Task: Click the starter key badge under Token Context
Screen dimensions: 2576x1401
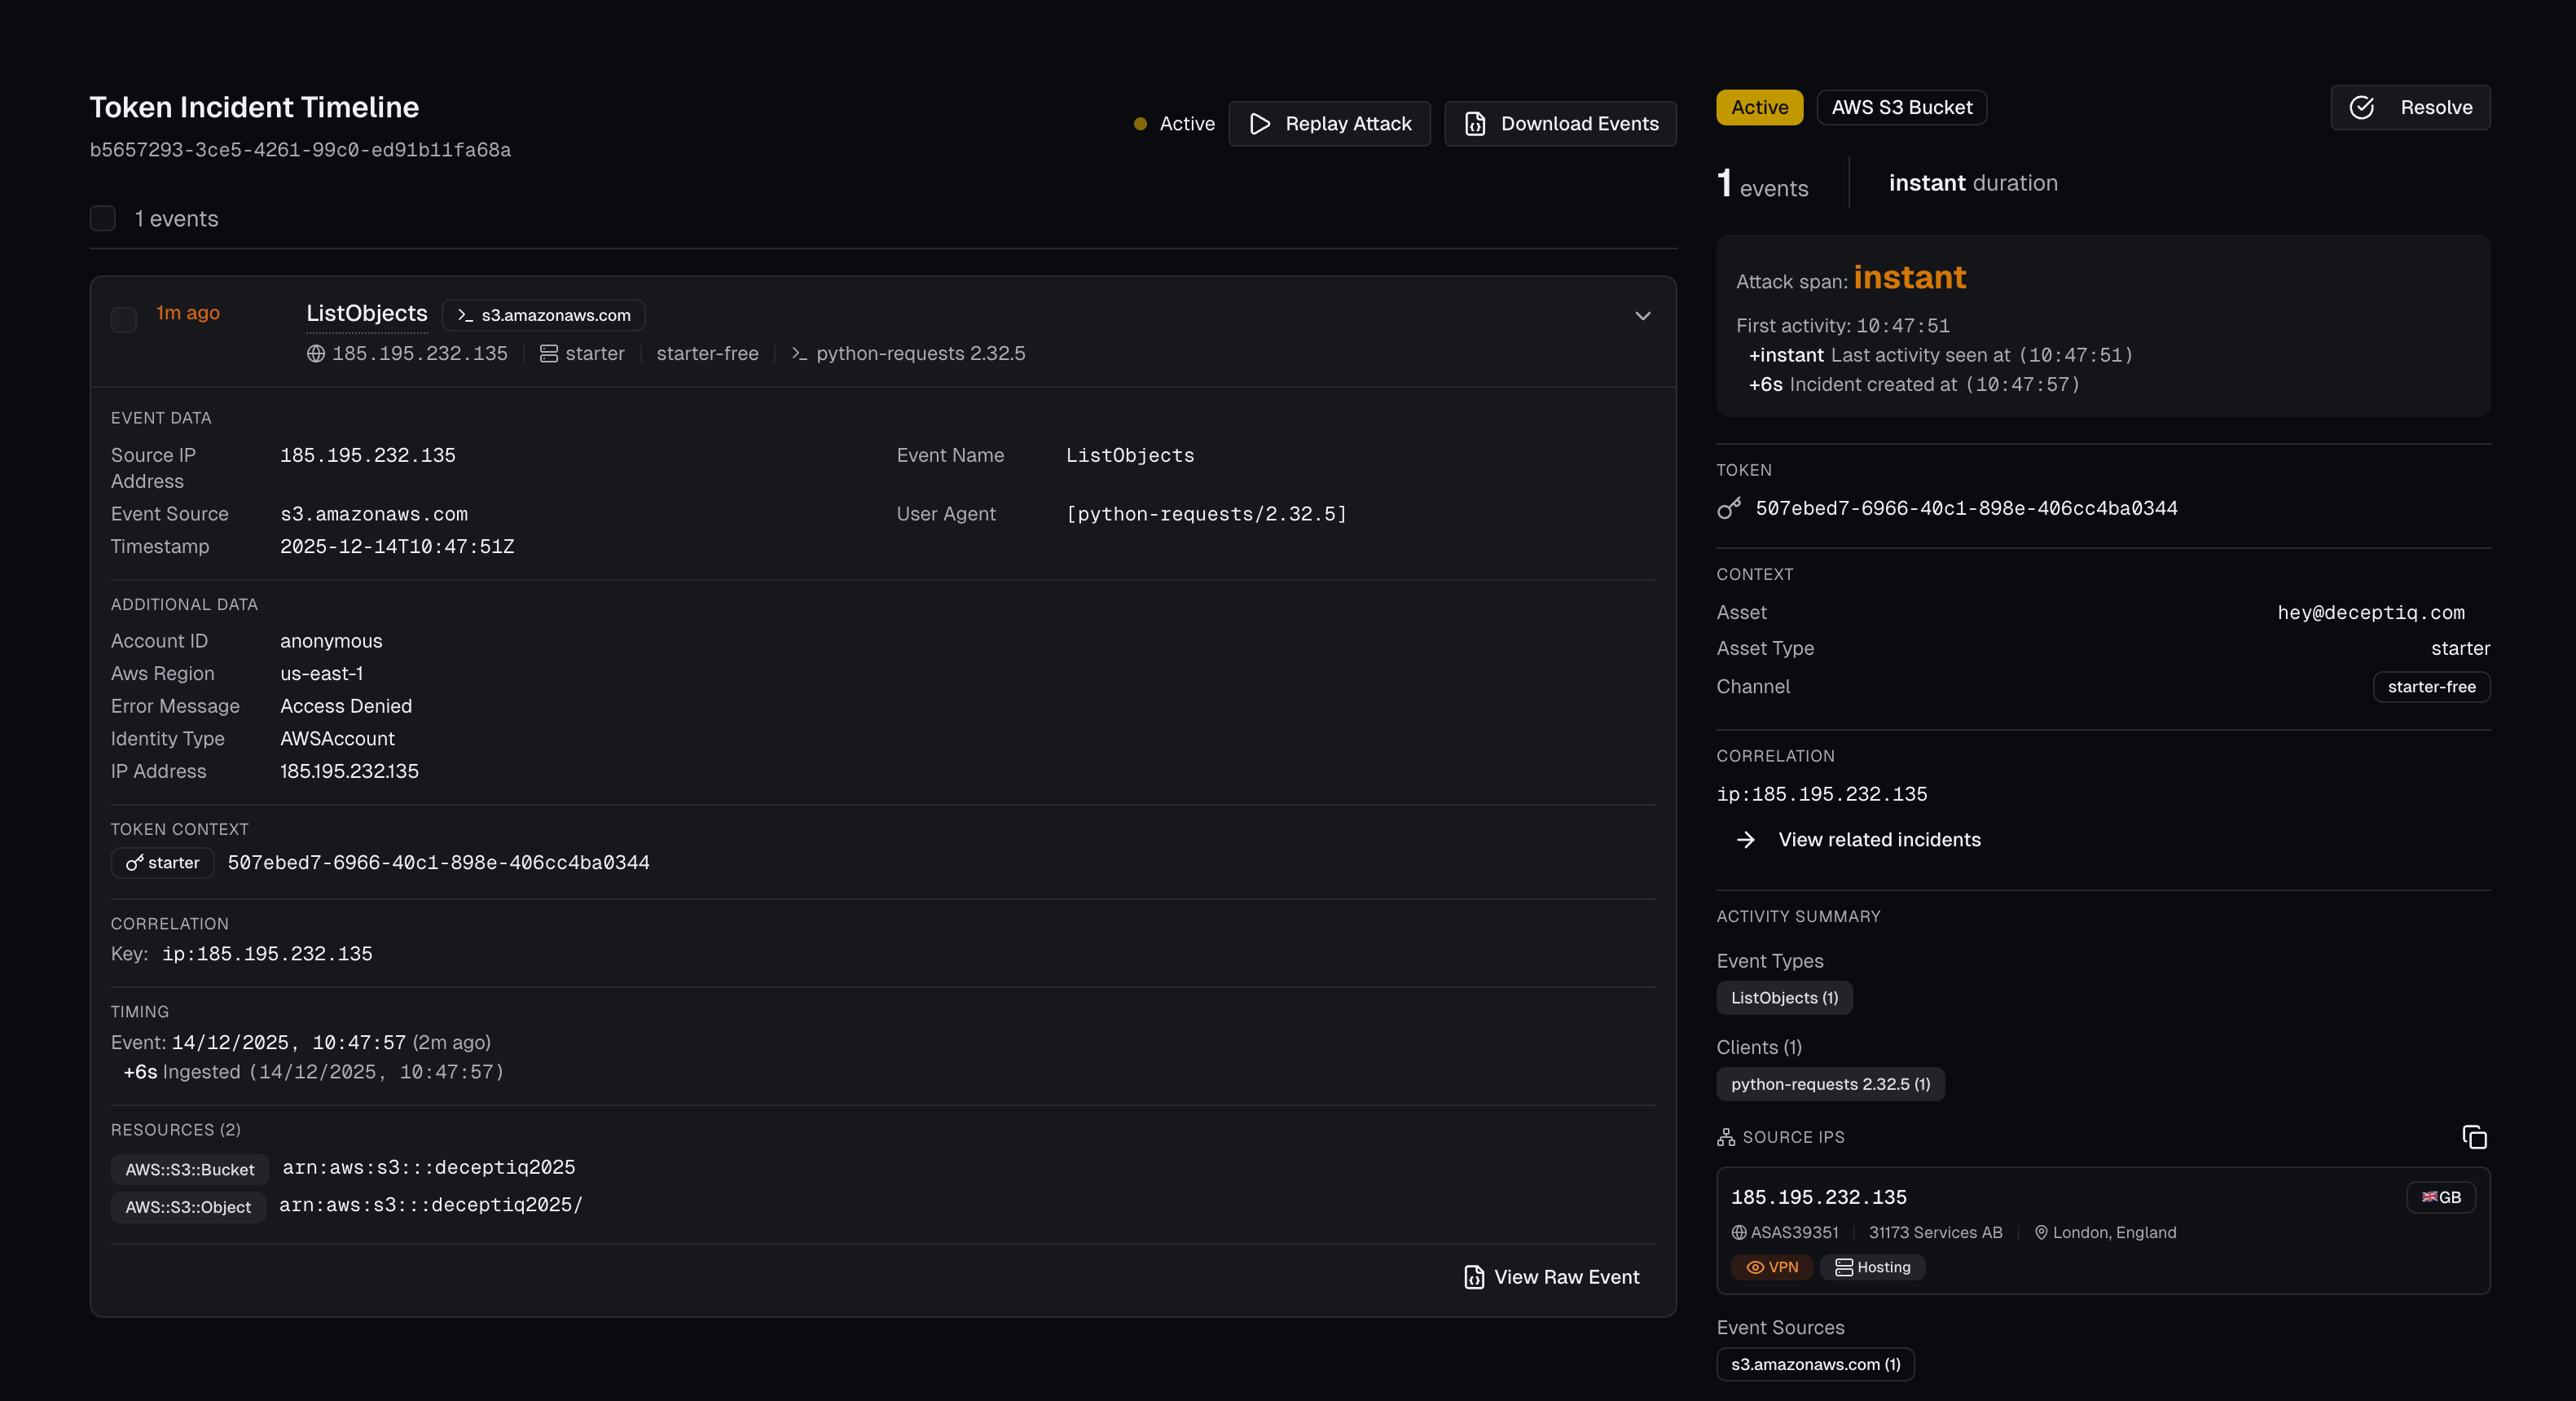Action: point(161,862)
